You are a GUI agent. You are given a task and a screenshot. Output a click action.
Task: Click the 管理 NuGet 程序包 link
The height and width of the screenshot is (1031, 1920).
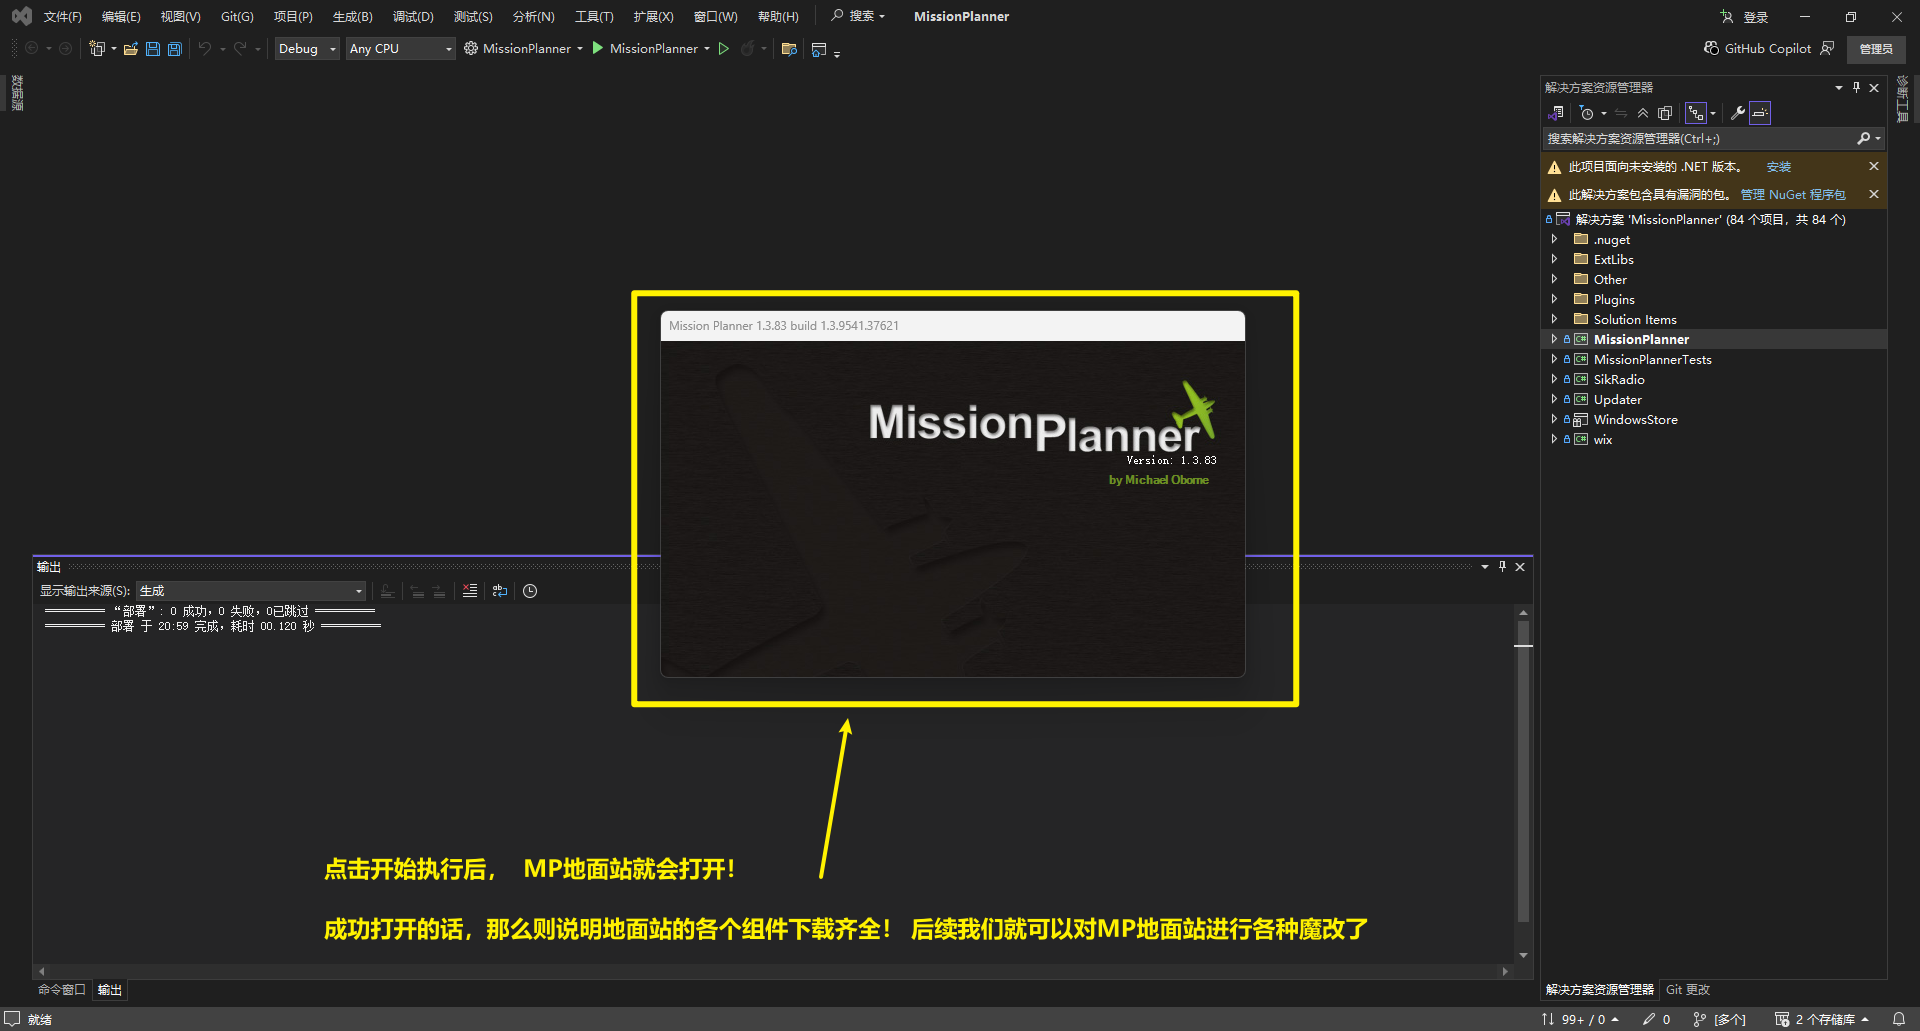[x=1793, y=195]
